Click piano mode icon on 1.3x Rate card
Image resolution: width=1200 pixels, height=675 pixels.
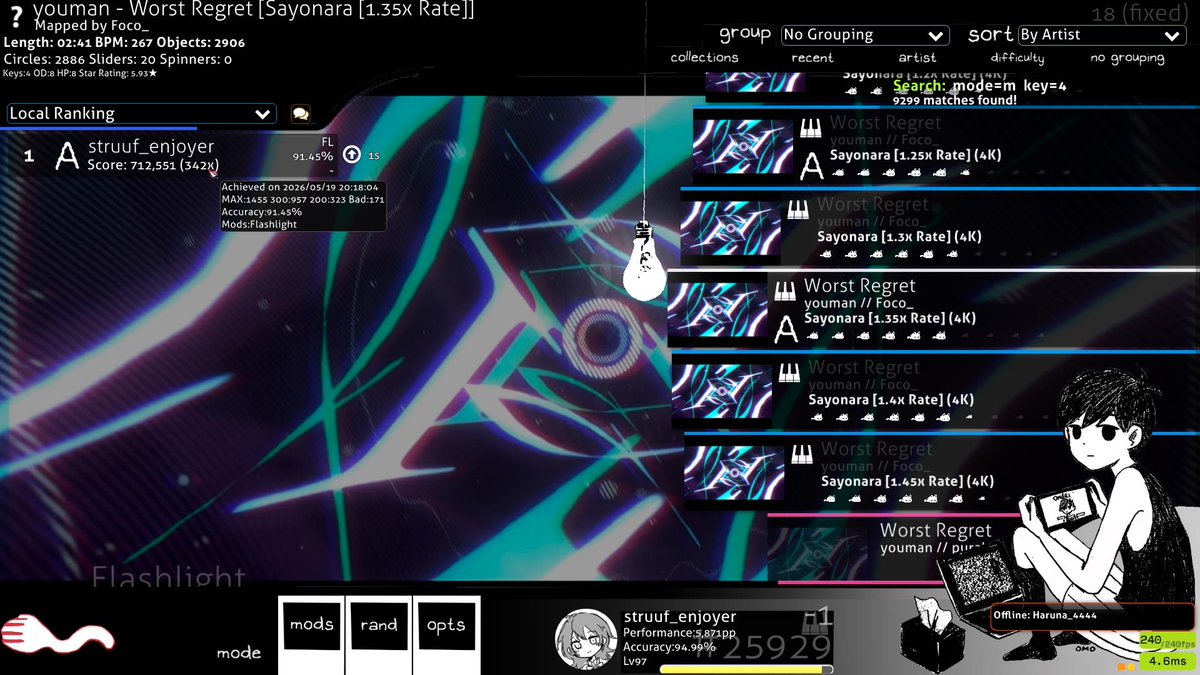coord(797,210)
